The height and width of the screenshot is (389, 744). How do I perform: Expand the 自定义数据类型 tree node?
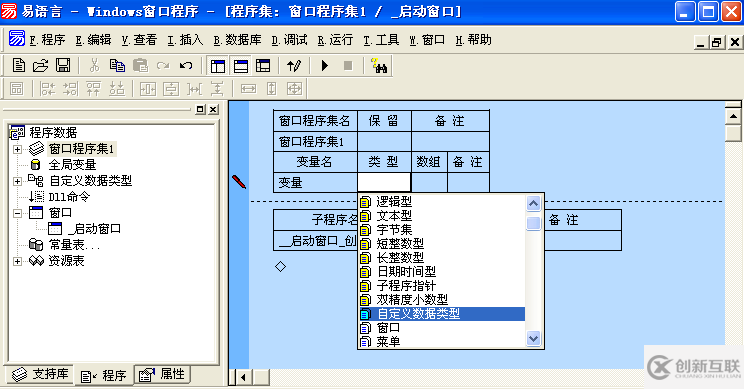[18, 181]
